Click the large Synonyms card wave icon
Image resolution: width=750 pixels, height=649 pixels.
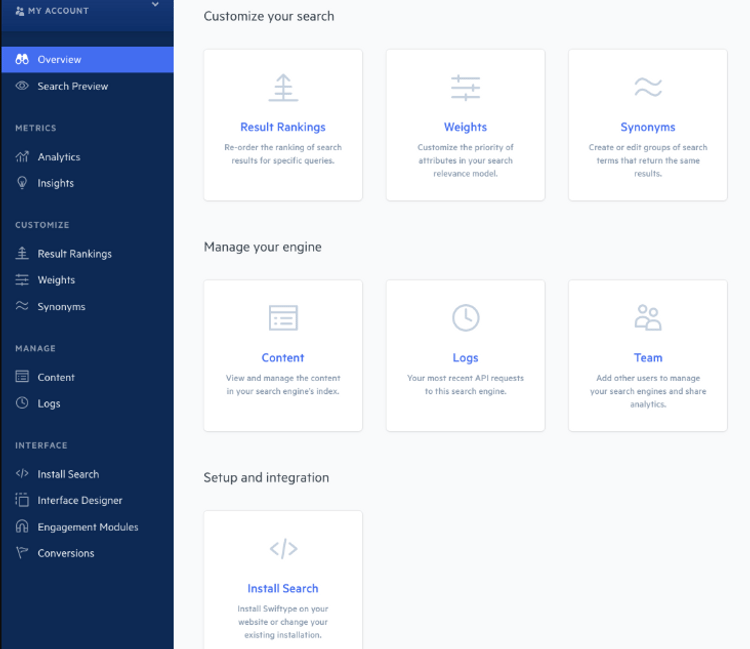pyautogui.click(x=648, y=87)
